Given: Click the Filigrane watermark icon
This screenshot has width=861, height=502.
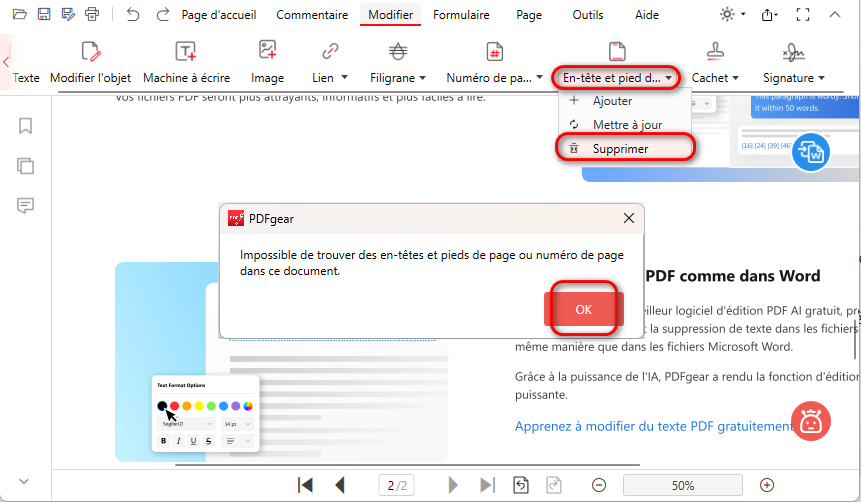Looking at the screenshot, I should tap(398, 52).
